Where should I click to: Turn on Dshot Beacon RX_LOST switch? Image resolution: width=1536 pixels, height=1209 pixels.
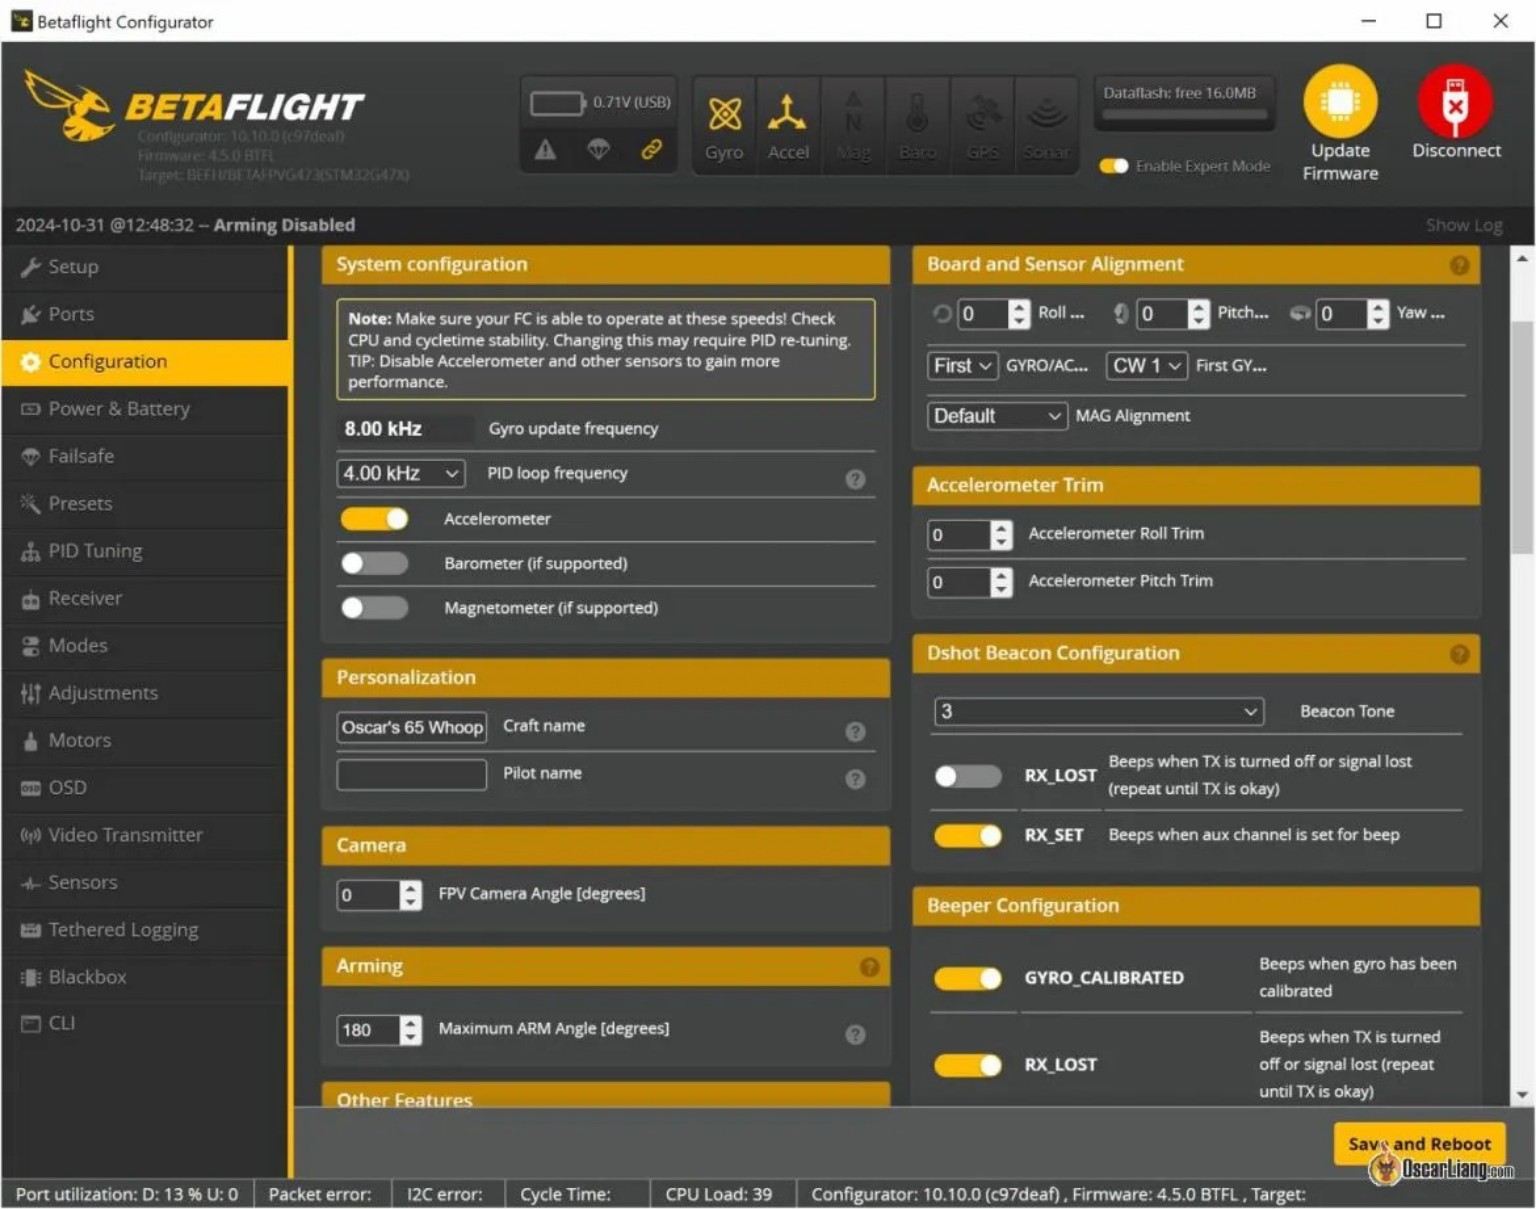(967, 776)
